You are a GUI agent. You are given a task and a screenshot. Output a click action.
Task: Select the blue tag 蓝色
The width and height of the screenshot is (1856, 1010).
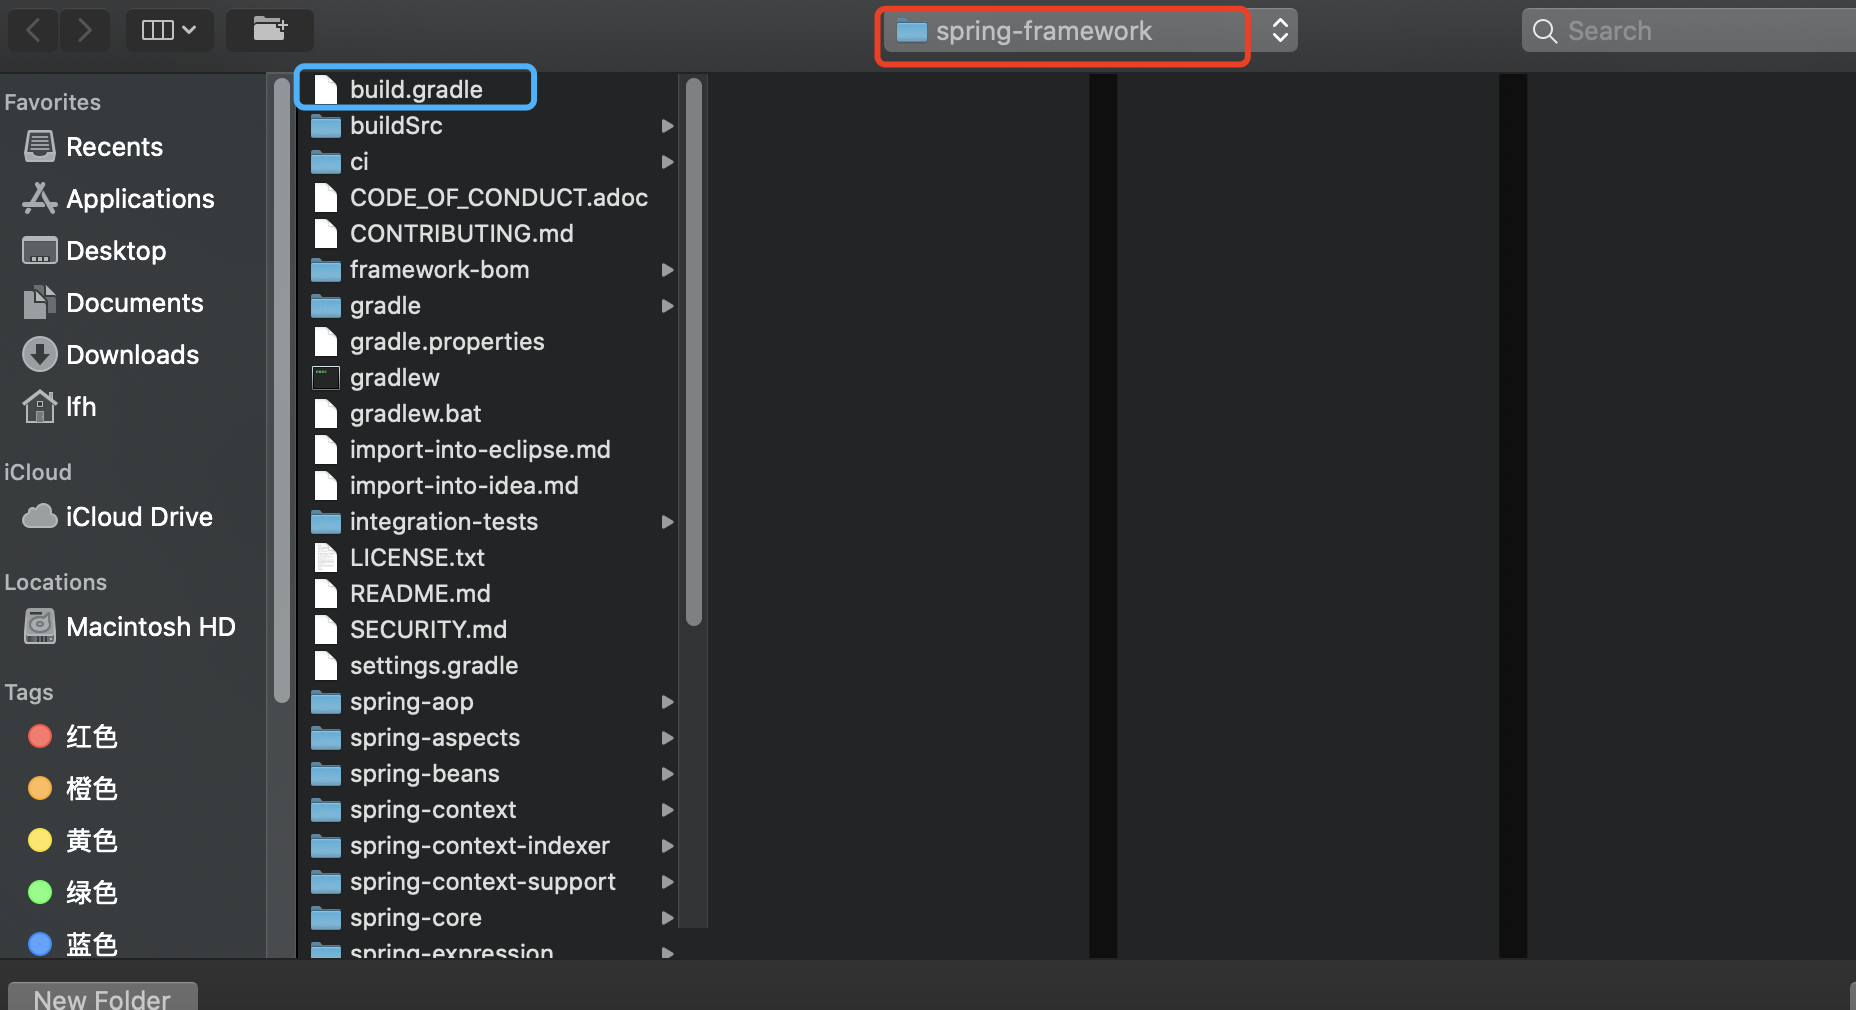pyautogui.click(x=73, y=944)
